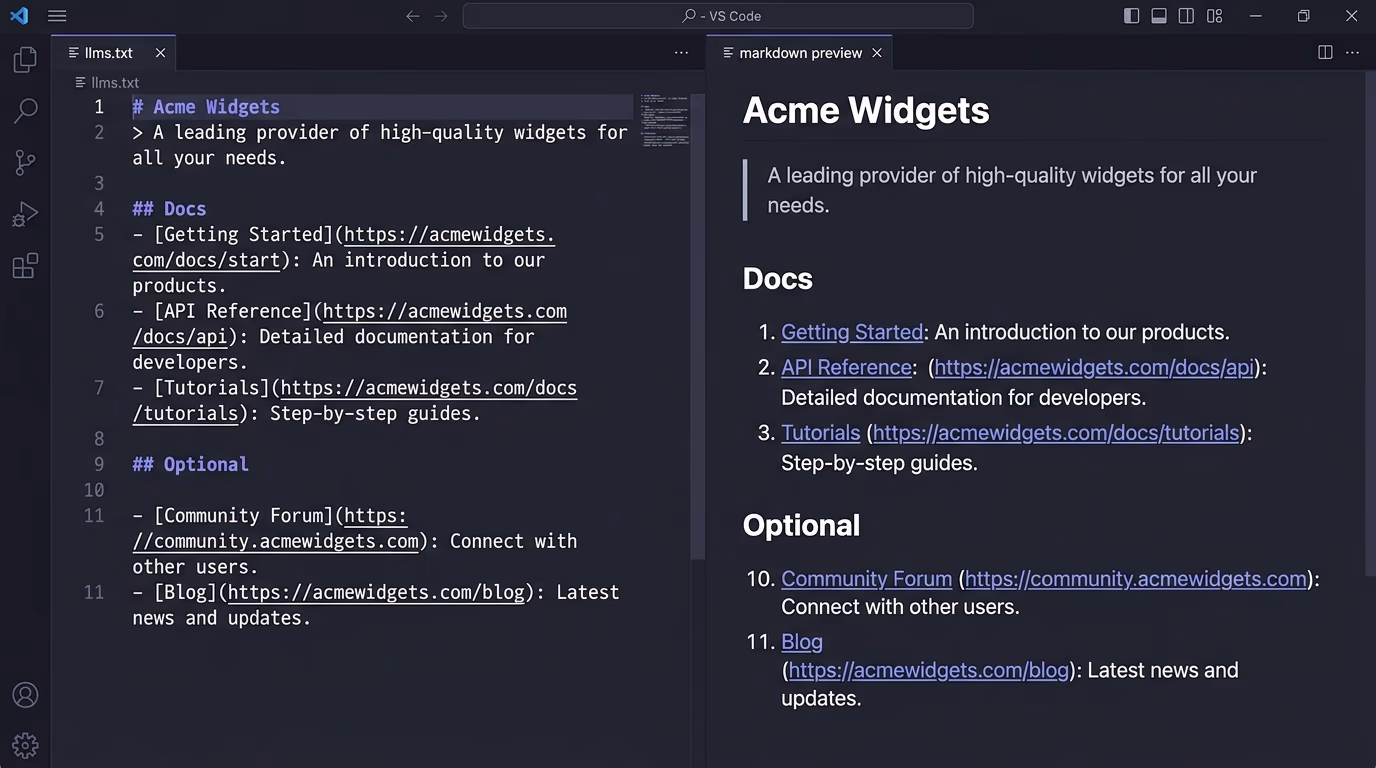Toggle the bottom panel layout icon
The width and height of the screenshot is (1376, 768).
(x=1159, y=16)
